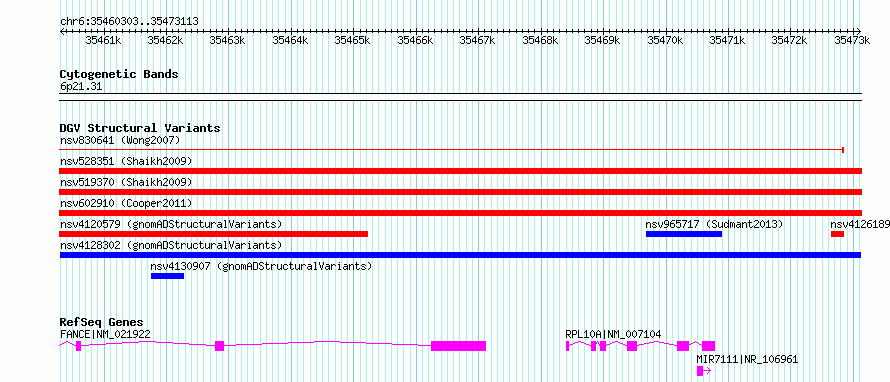Click the FANCE|NM_021922 gene label
This screenshot has height=382, width=890.
click(x=106, y=334)
